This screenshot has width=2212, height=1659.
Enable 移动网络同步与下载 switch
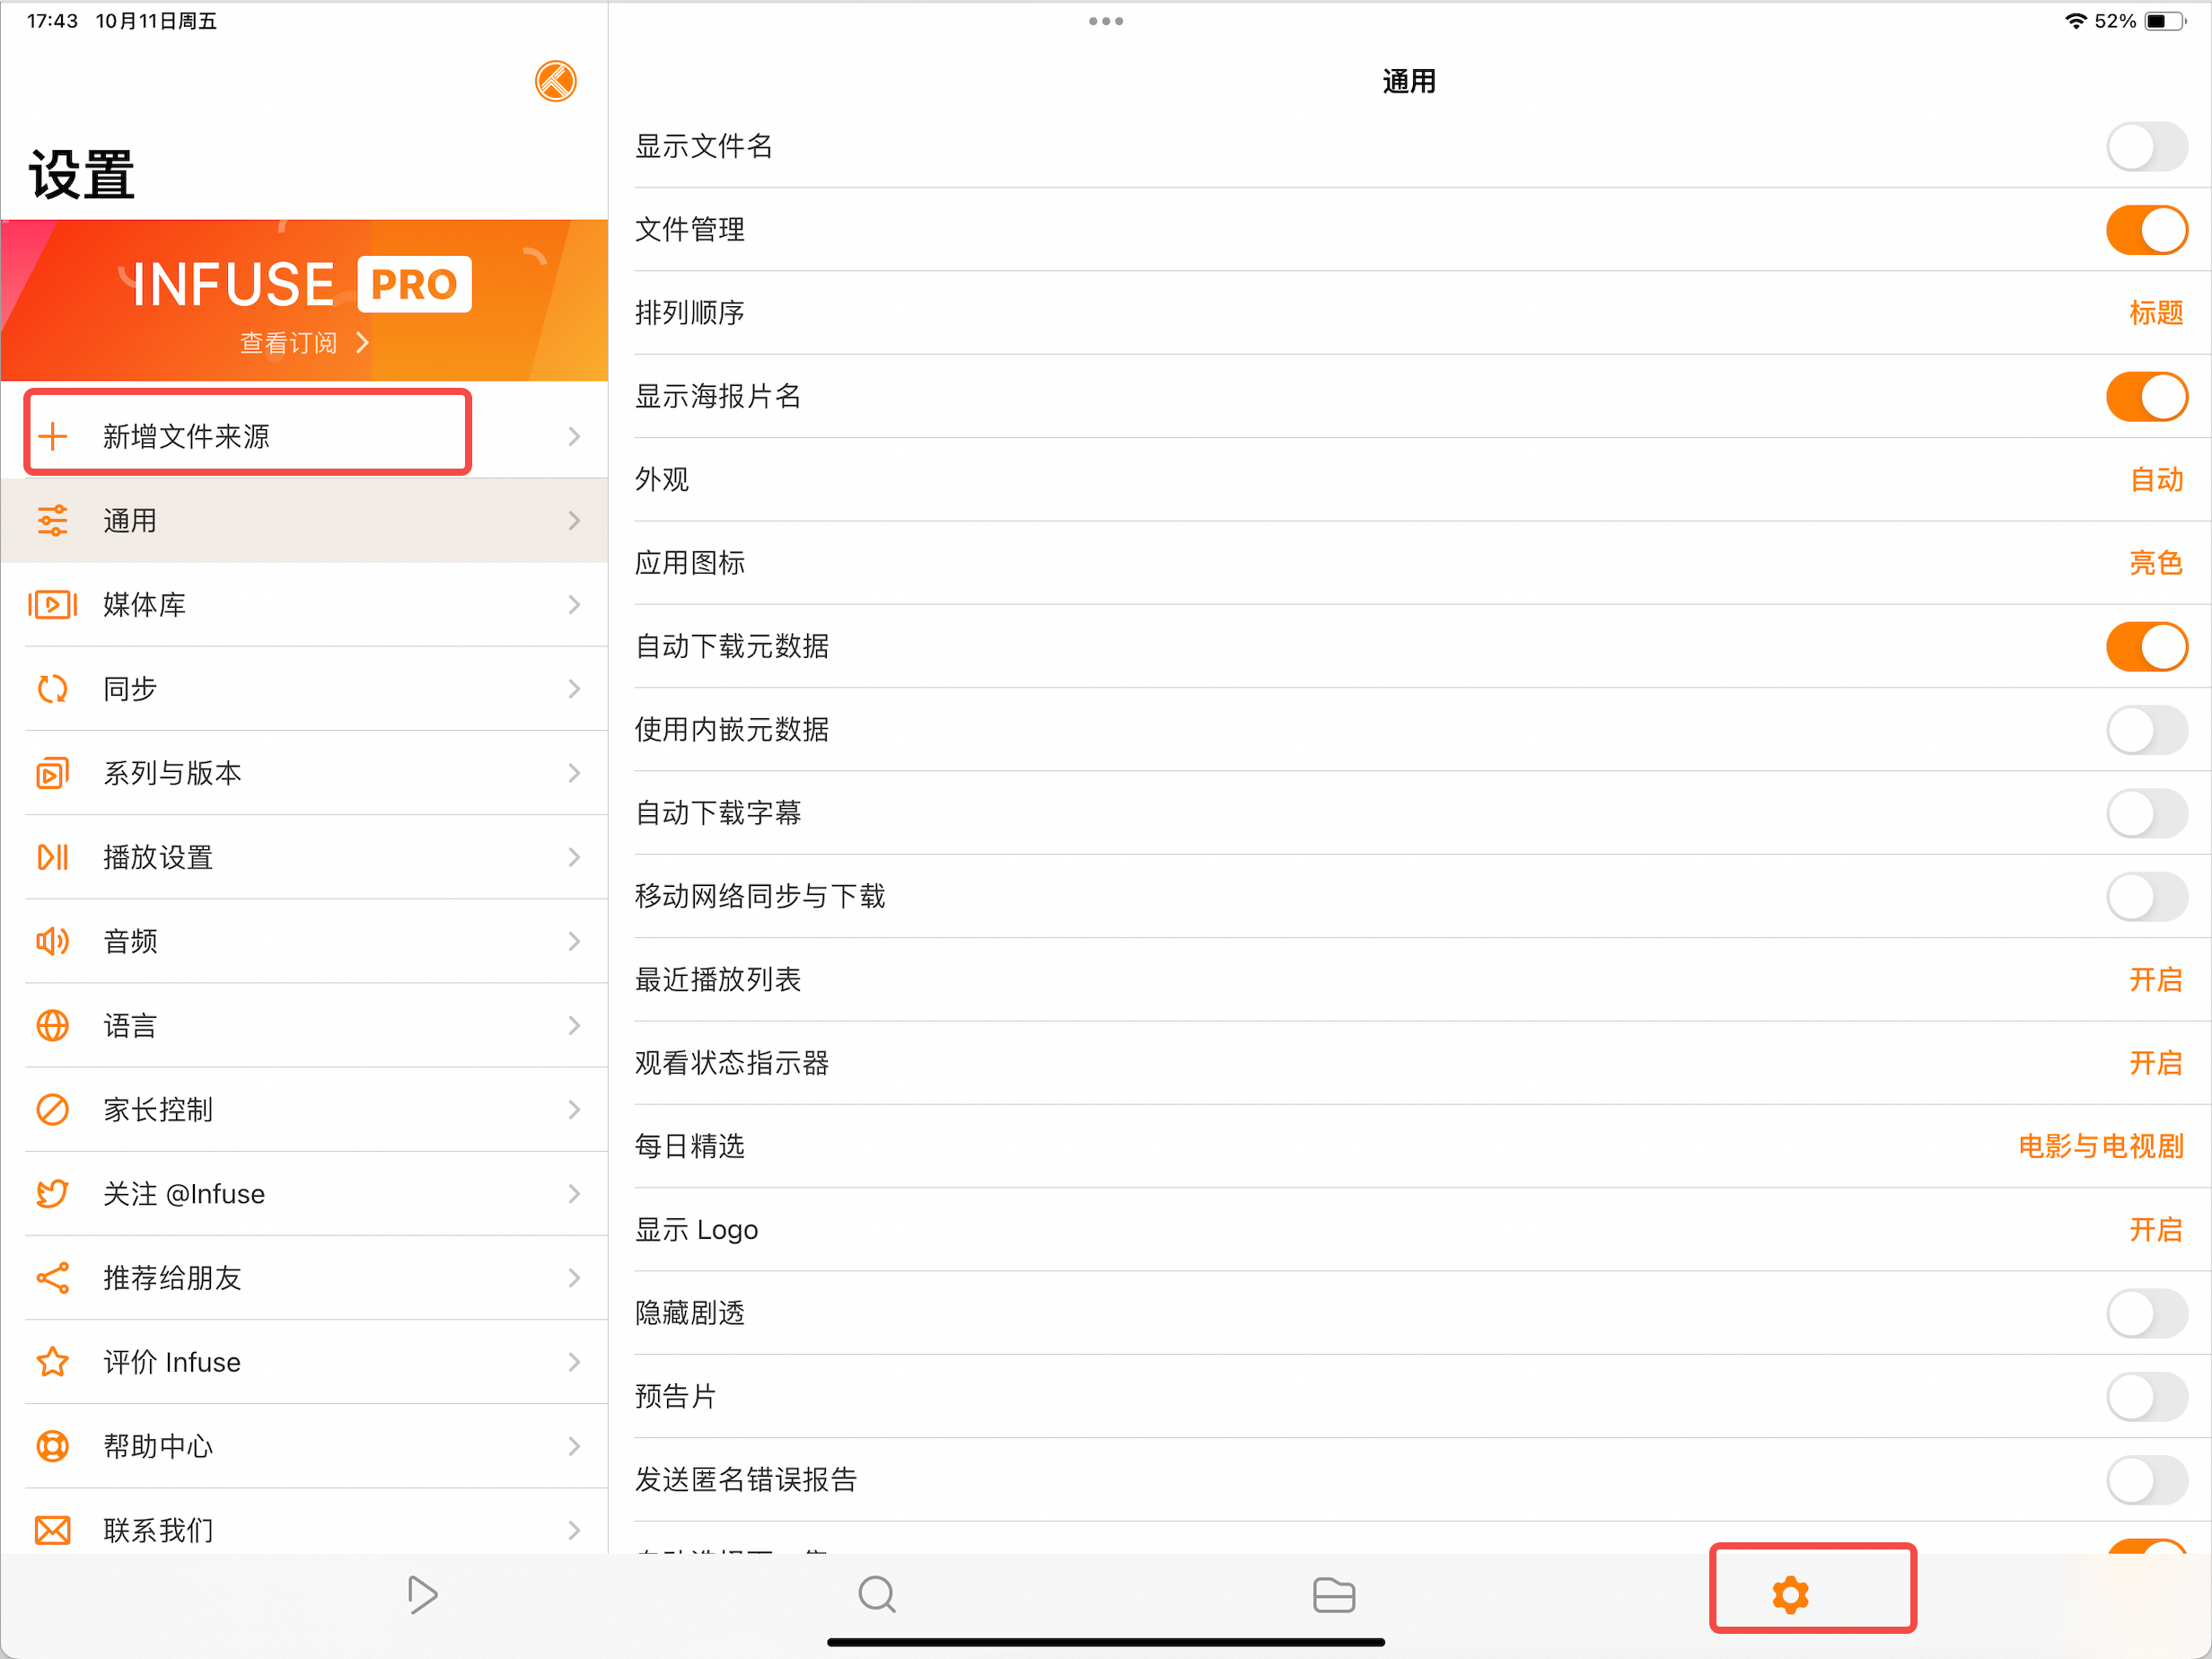pos(2146,897)
